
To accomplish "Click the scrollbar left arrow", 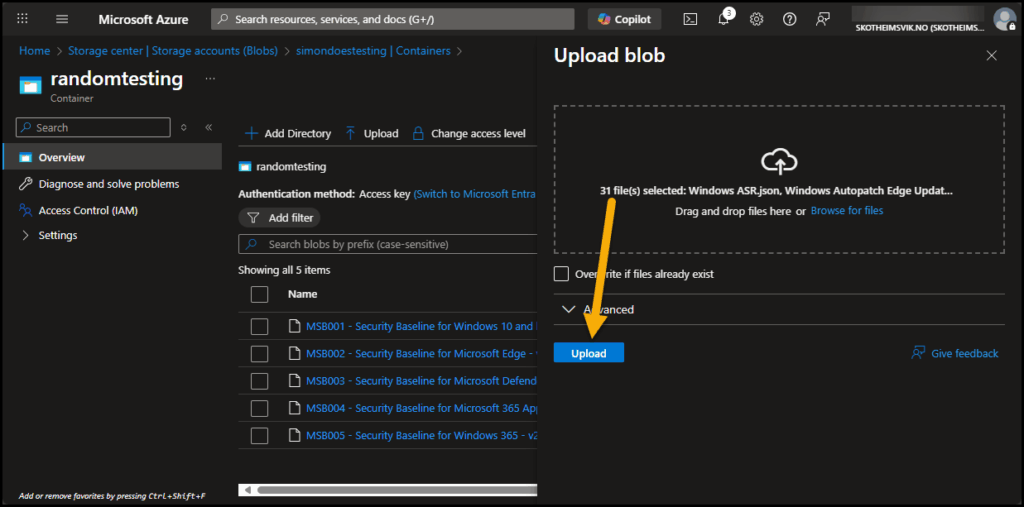I will (x=247, y=490).
